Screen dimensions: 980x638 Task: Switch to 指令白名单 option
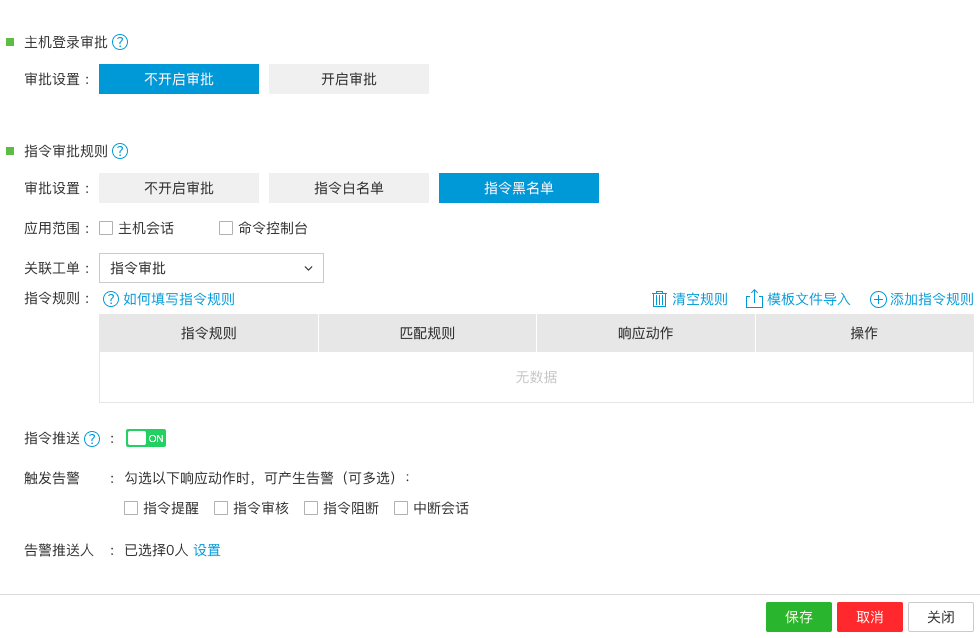348,188
